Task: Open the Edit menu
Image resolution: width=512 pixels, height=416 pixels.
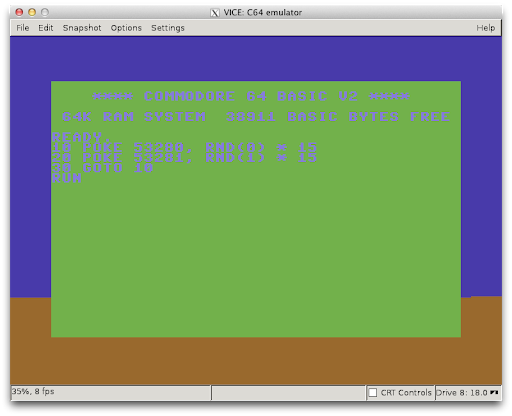Action: [46, 28]
